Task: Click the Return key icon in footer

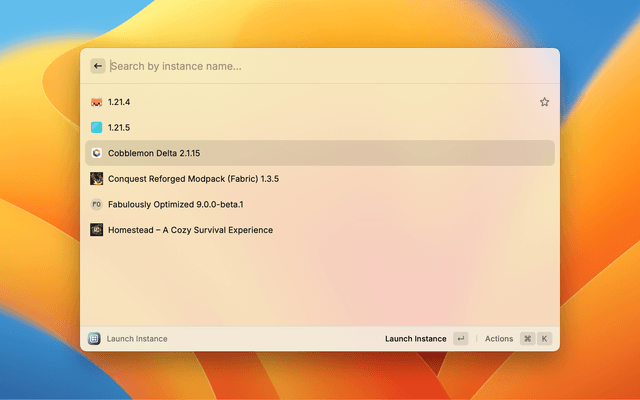Action: point(460,339)
